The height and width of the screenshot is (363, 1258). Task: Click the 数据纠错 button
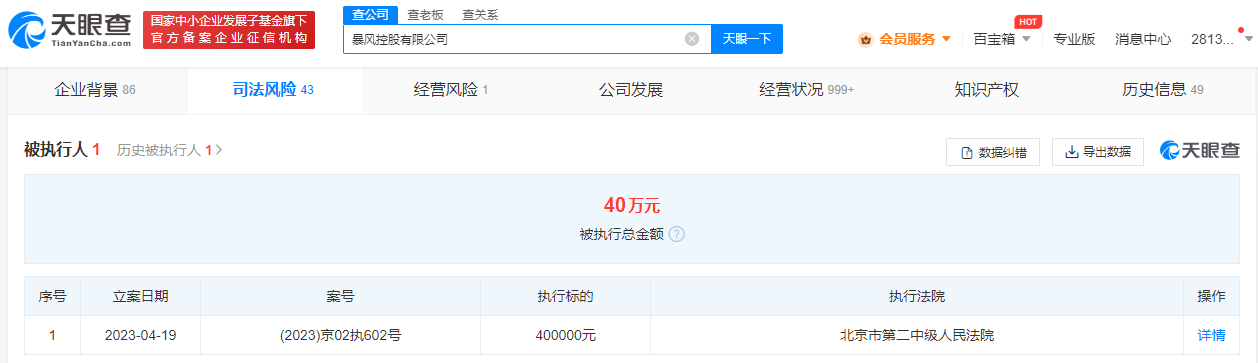tap(993, 152)
